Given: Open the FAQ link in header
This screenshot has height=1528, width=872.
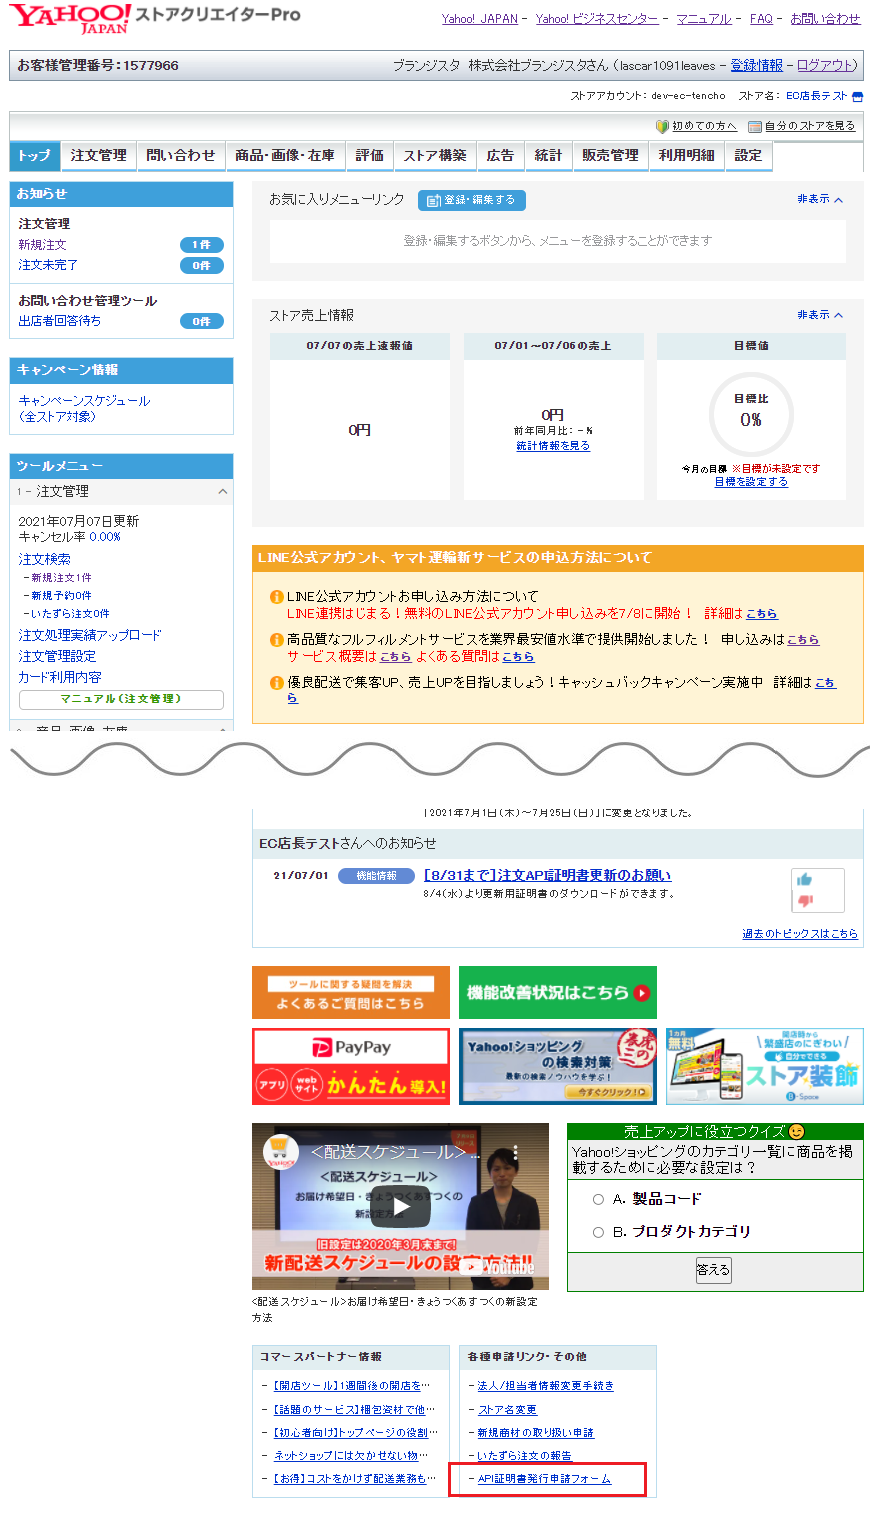Looking at the screenshot, I should coord(761,19).
